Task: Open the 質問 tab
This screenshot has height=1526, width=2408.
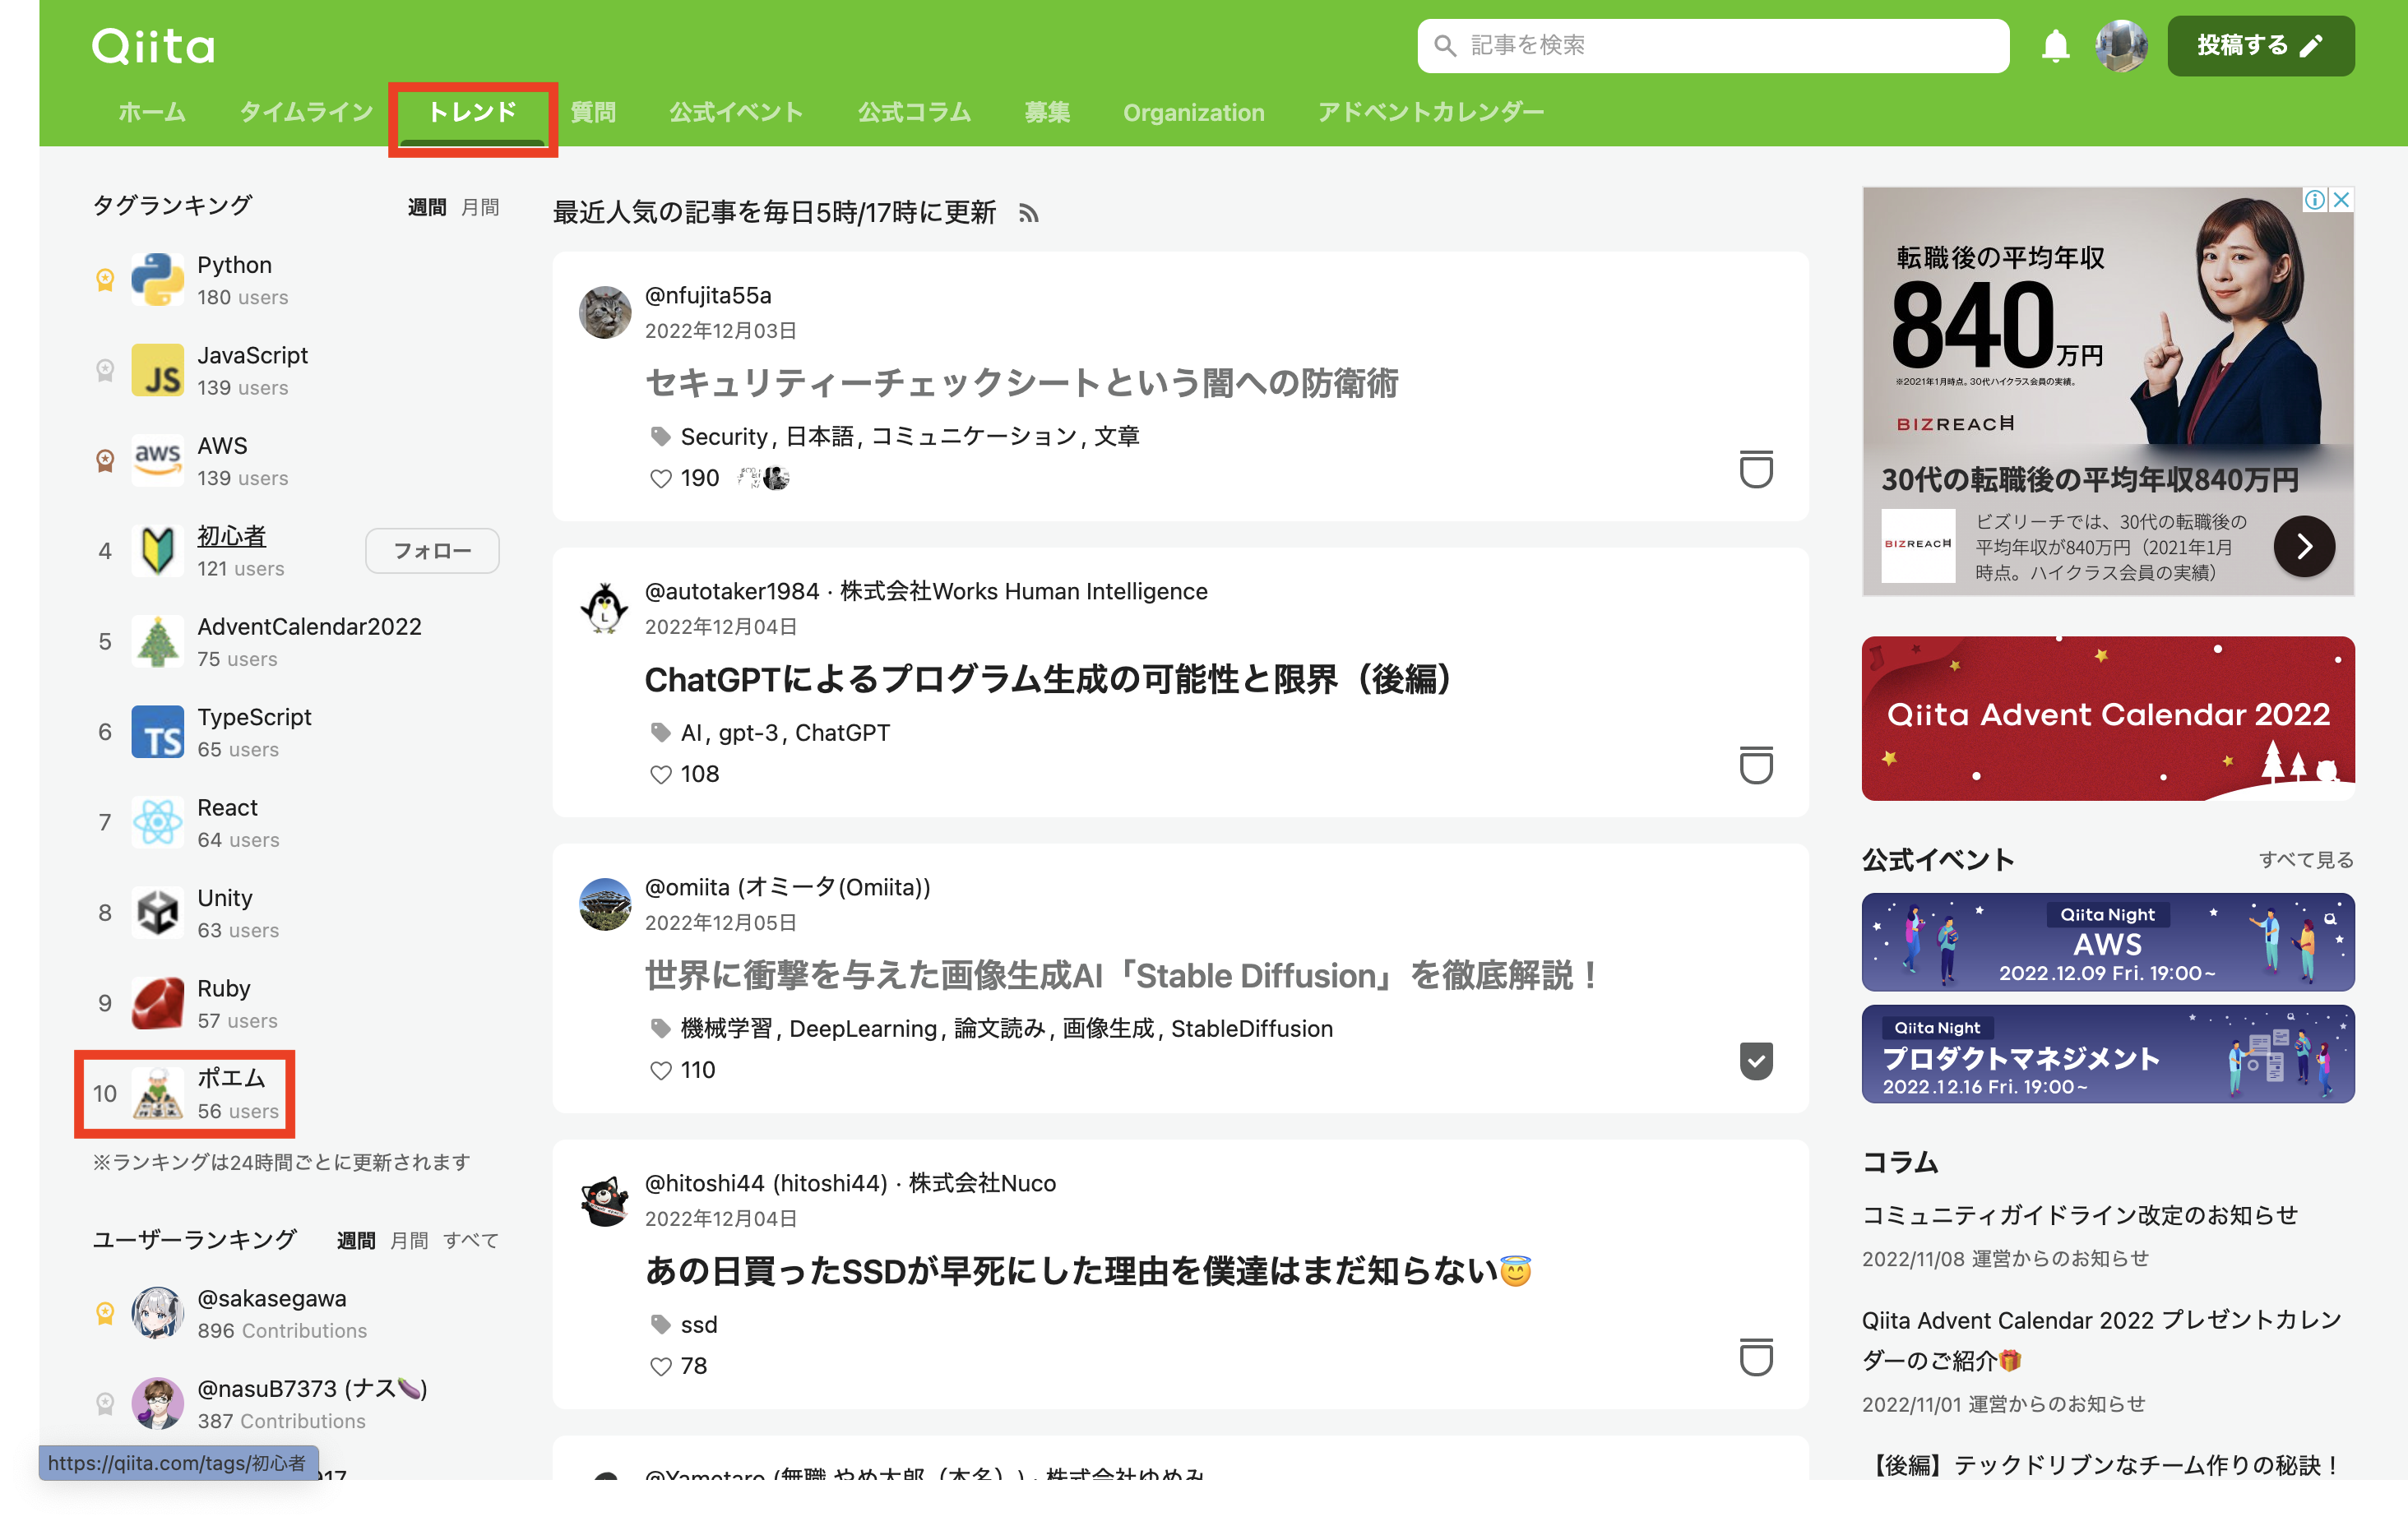Action: [593, 112]
